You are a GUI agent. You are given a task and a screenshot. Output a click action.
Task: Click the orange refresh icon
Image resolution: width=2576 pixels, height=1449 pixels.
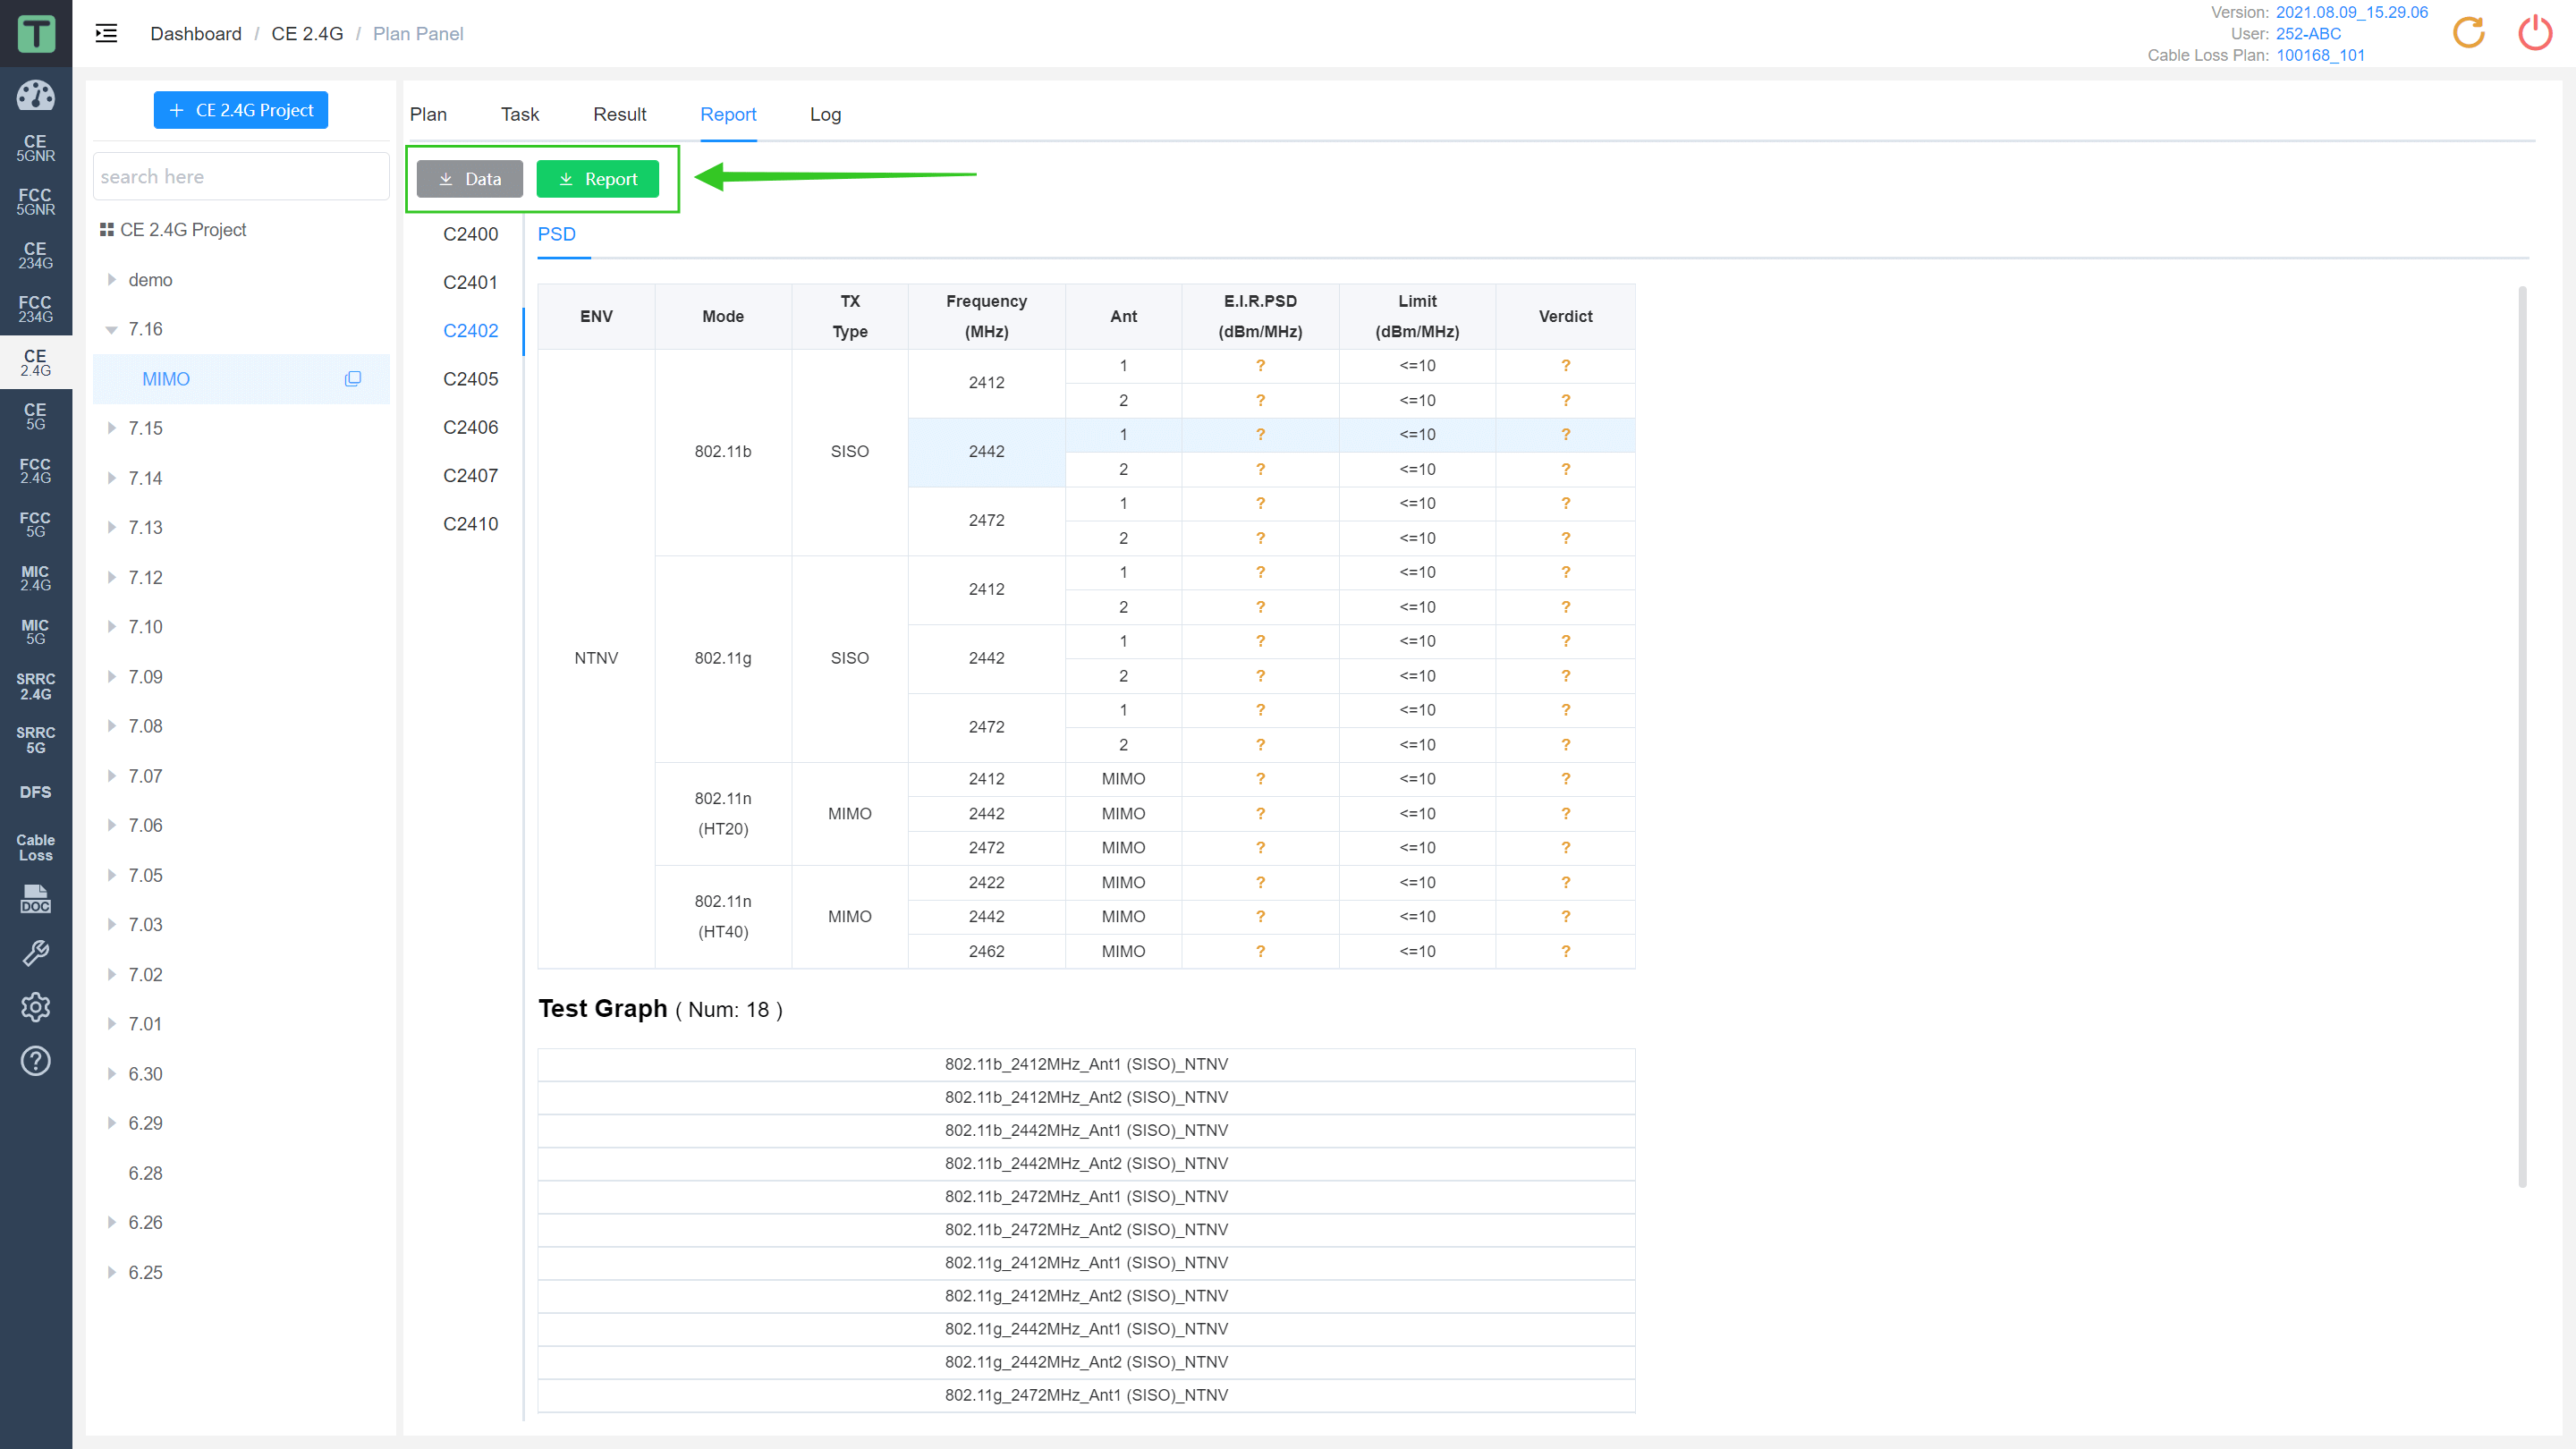point(2469,32)
